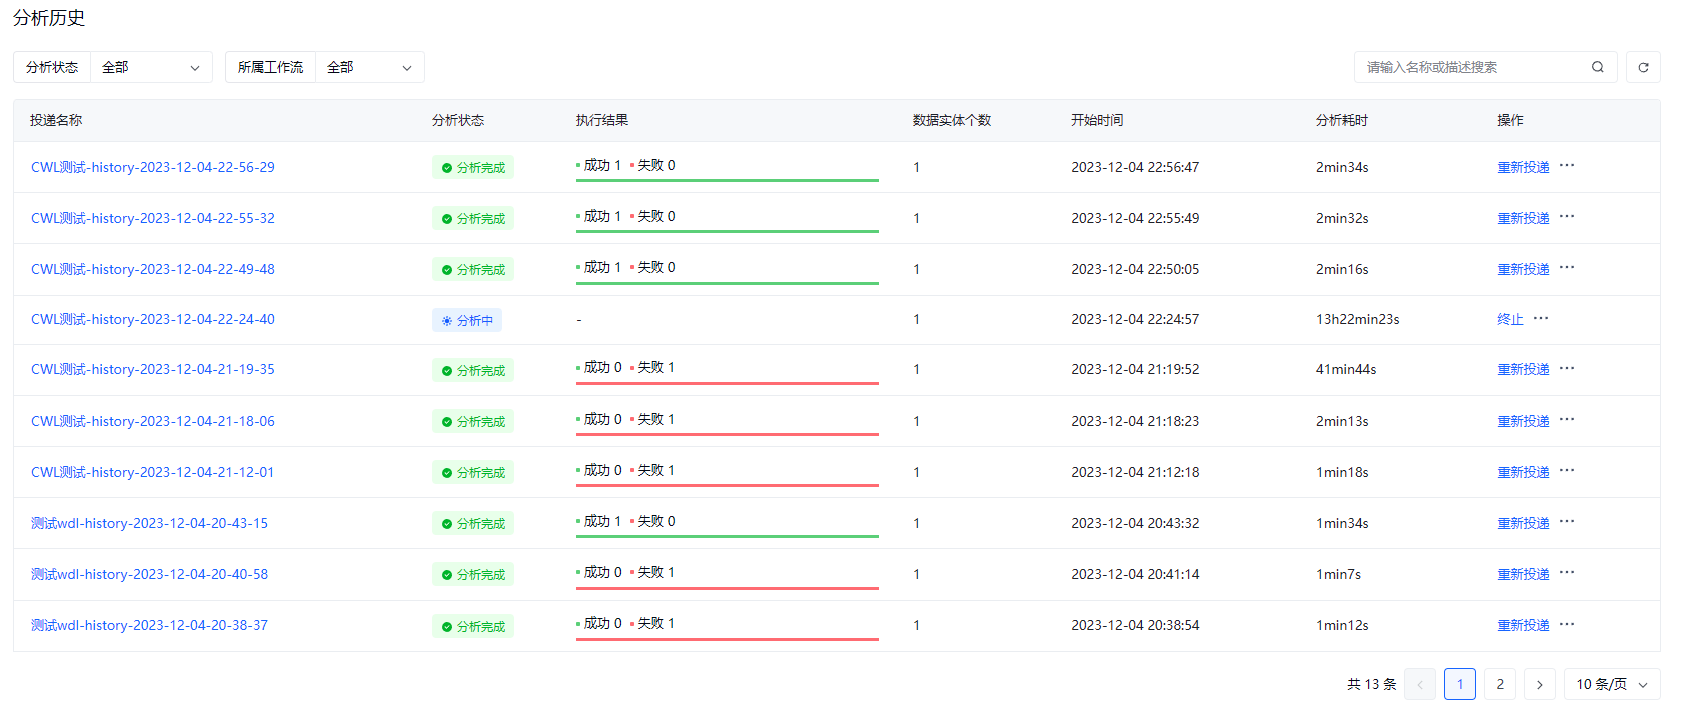Click the 分析耗时 column header

point(1342,120)
